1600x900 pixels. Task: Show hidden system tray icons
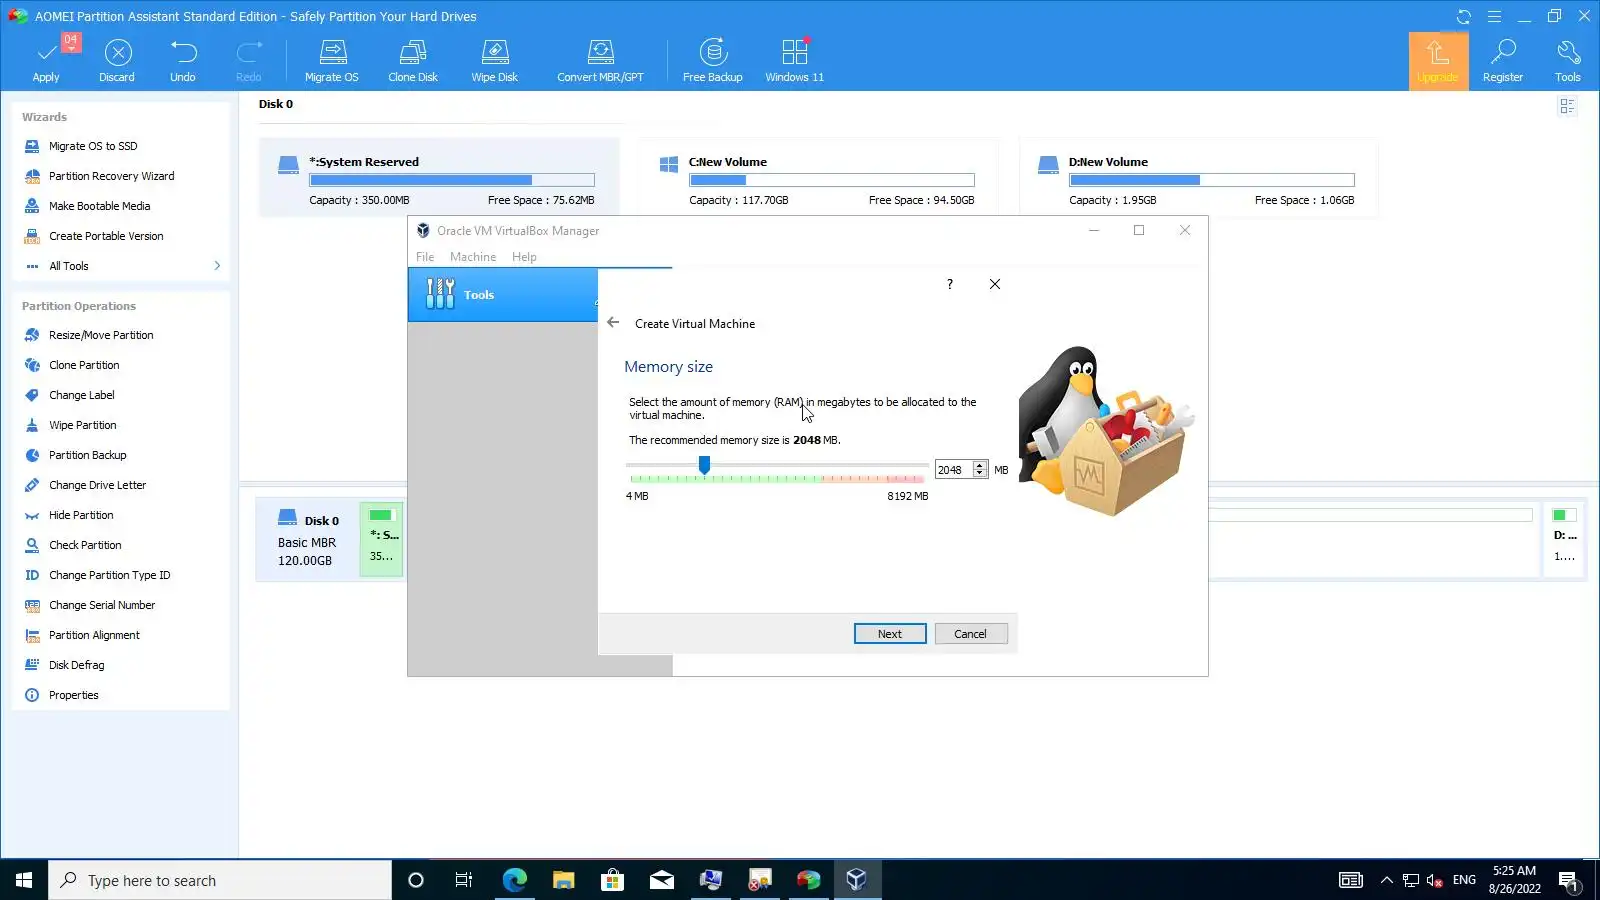(1386, 880)
